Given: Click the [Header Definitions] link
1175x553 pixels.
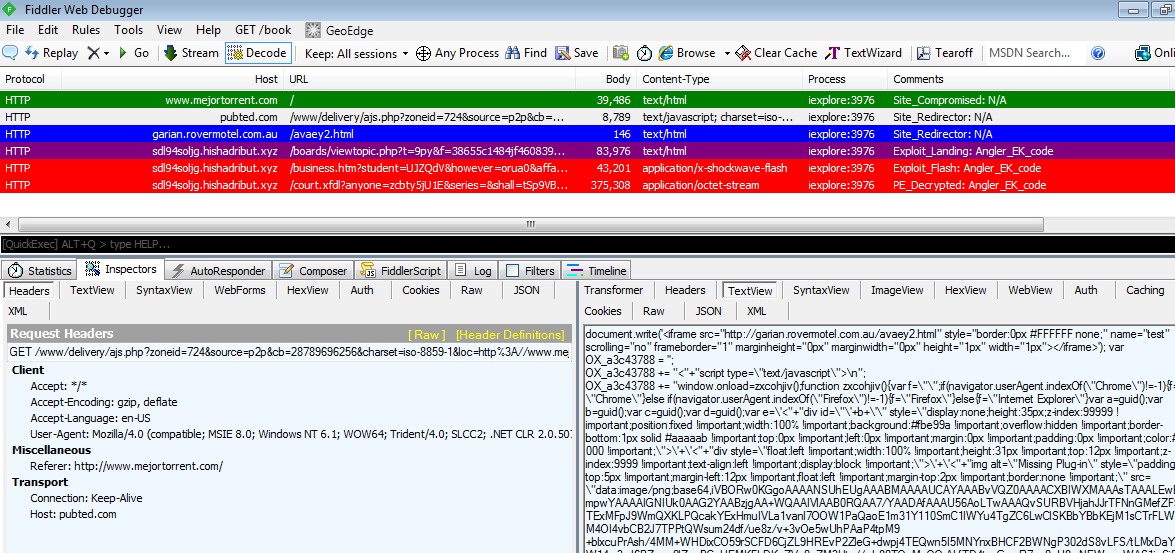Looking at the screenshot, I should [x=510, y=334].
